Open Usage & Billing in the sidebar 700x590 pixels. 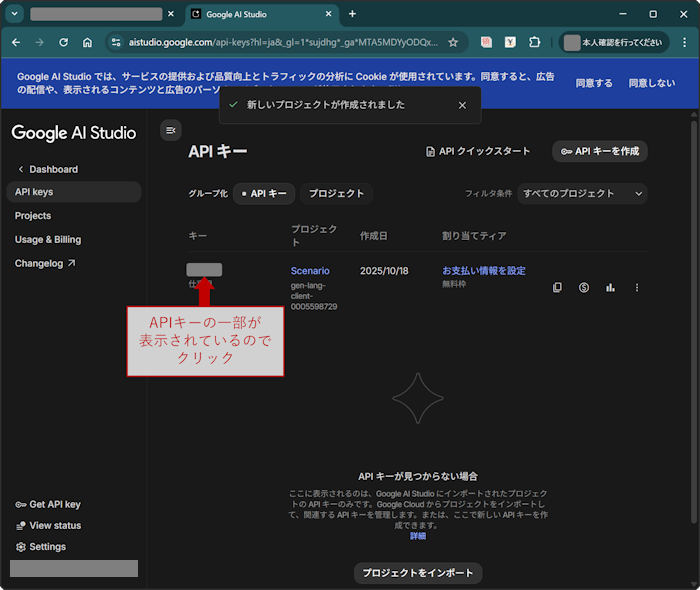click(48, 240)
